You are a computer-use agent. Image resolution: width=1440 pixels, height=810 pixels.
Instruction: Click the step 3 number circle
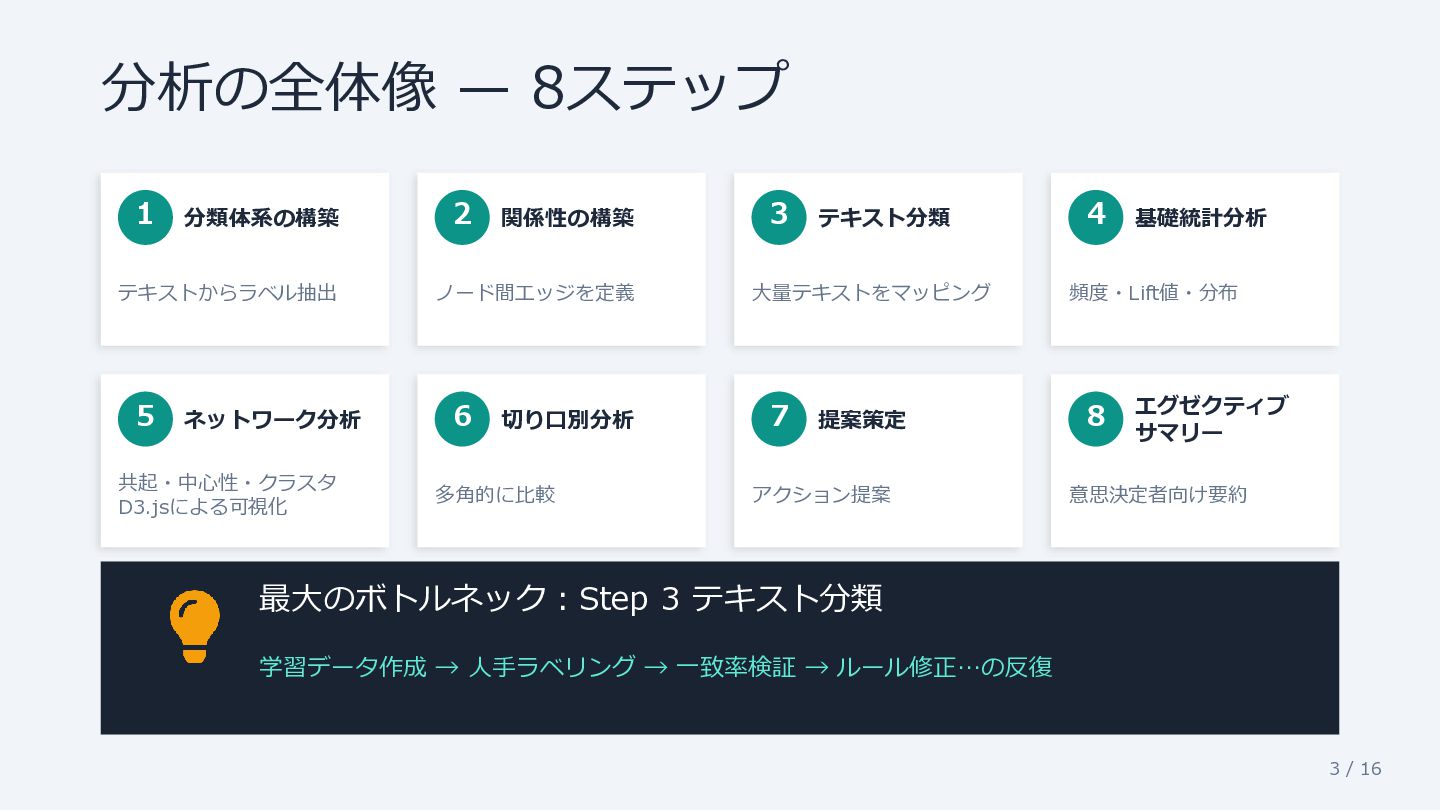[x=779, y=217]
